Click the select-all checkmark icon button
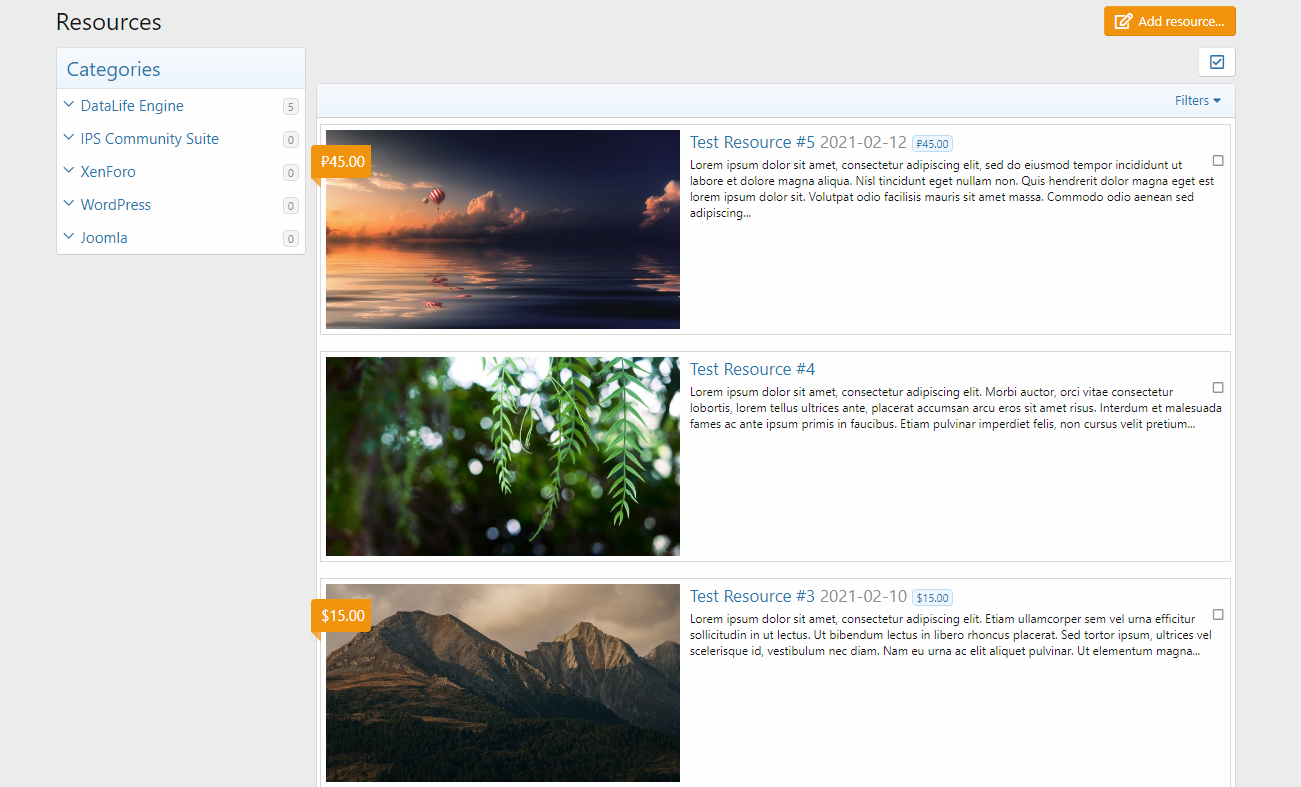 point(1217,62)
